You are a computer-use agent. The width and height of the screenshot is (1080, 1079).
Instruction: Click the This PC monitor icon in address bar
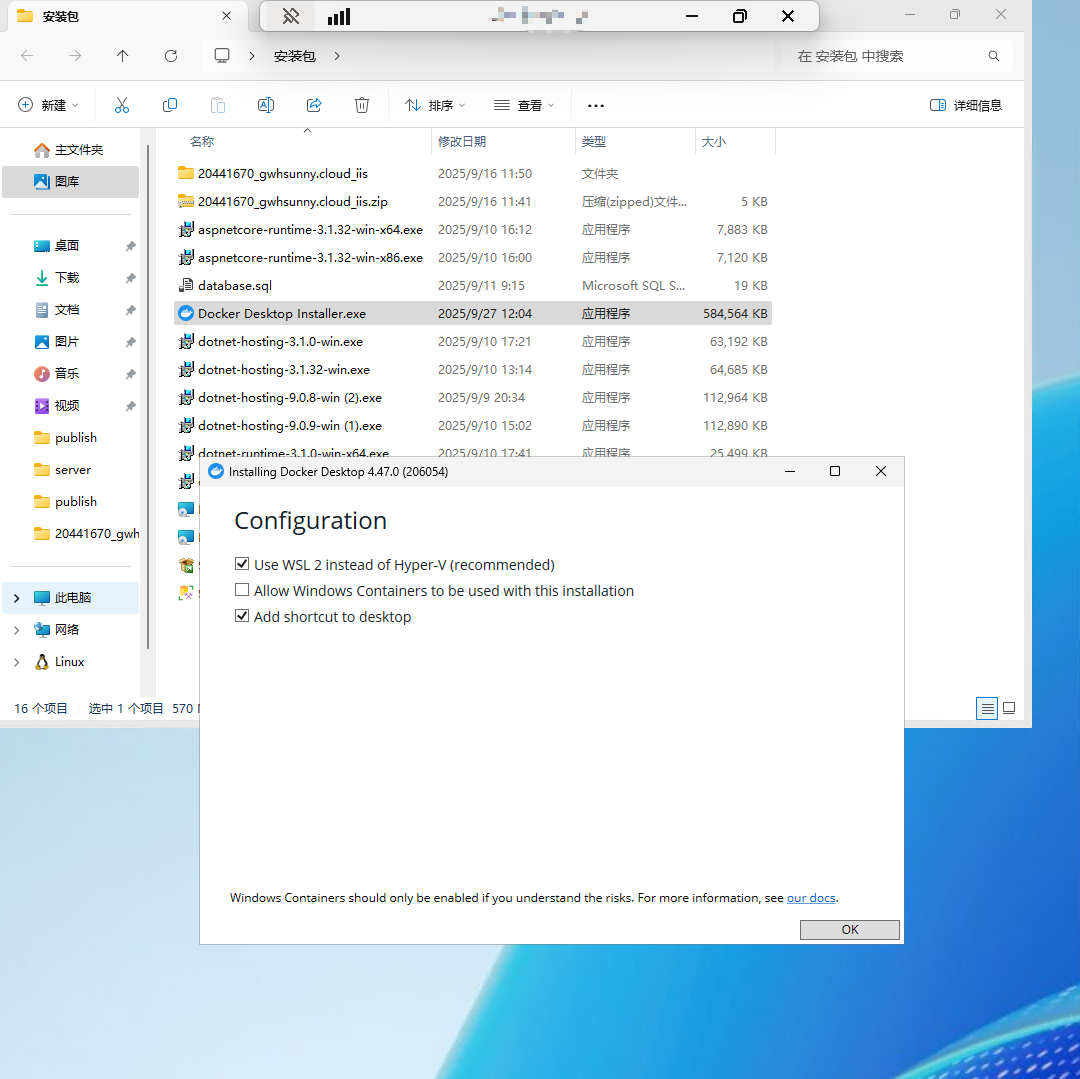click(x=222, y=56)
